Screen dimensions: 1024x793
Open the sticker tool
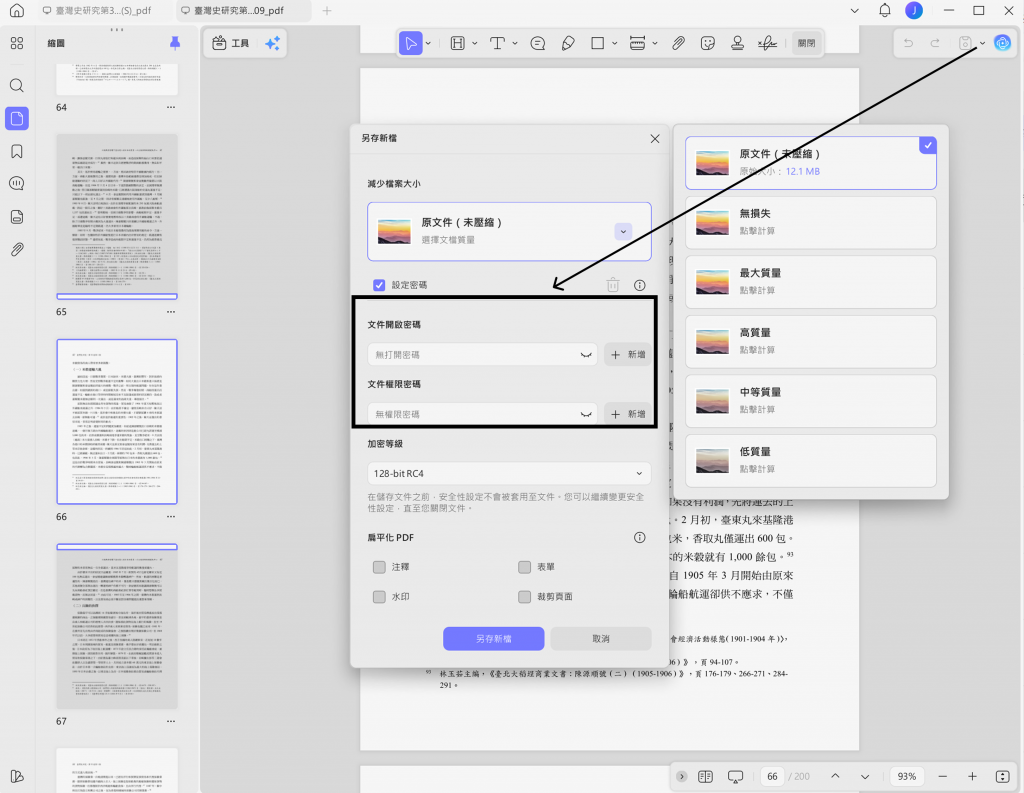point(707,43)
